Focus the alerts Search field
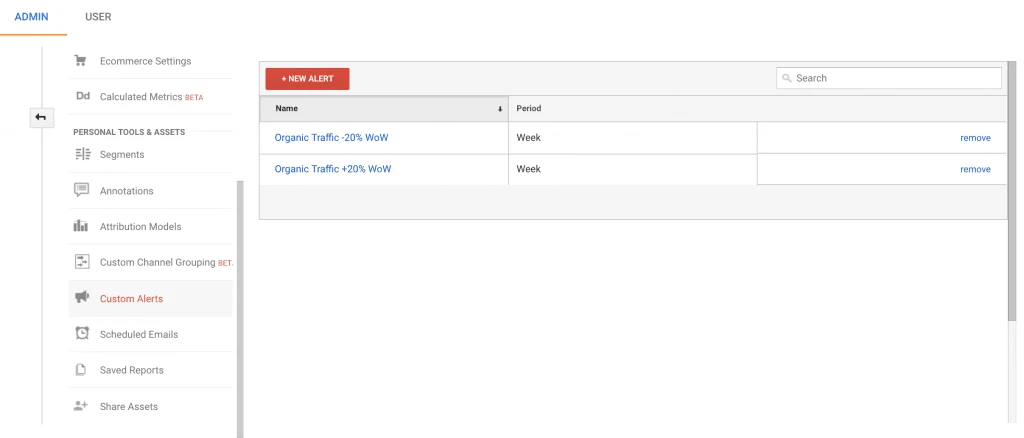The image size is (1024, 438). (x=895, y=78)
